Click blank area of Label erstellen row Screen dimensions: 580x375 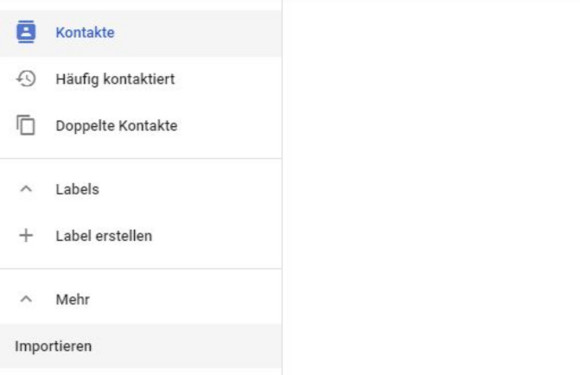(216, 236)
